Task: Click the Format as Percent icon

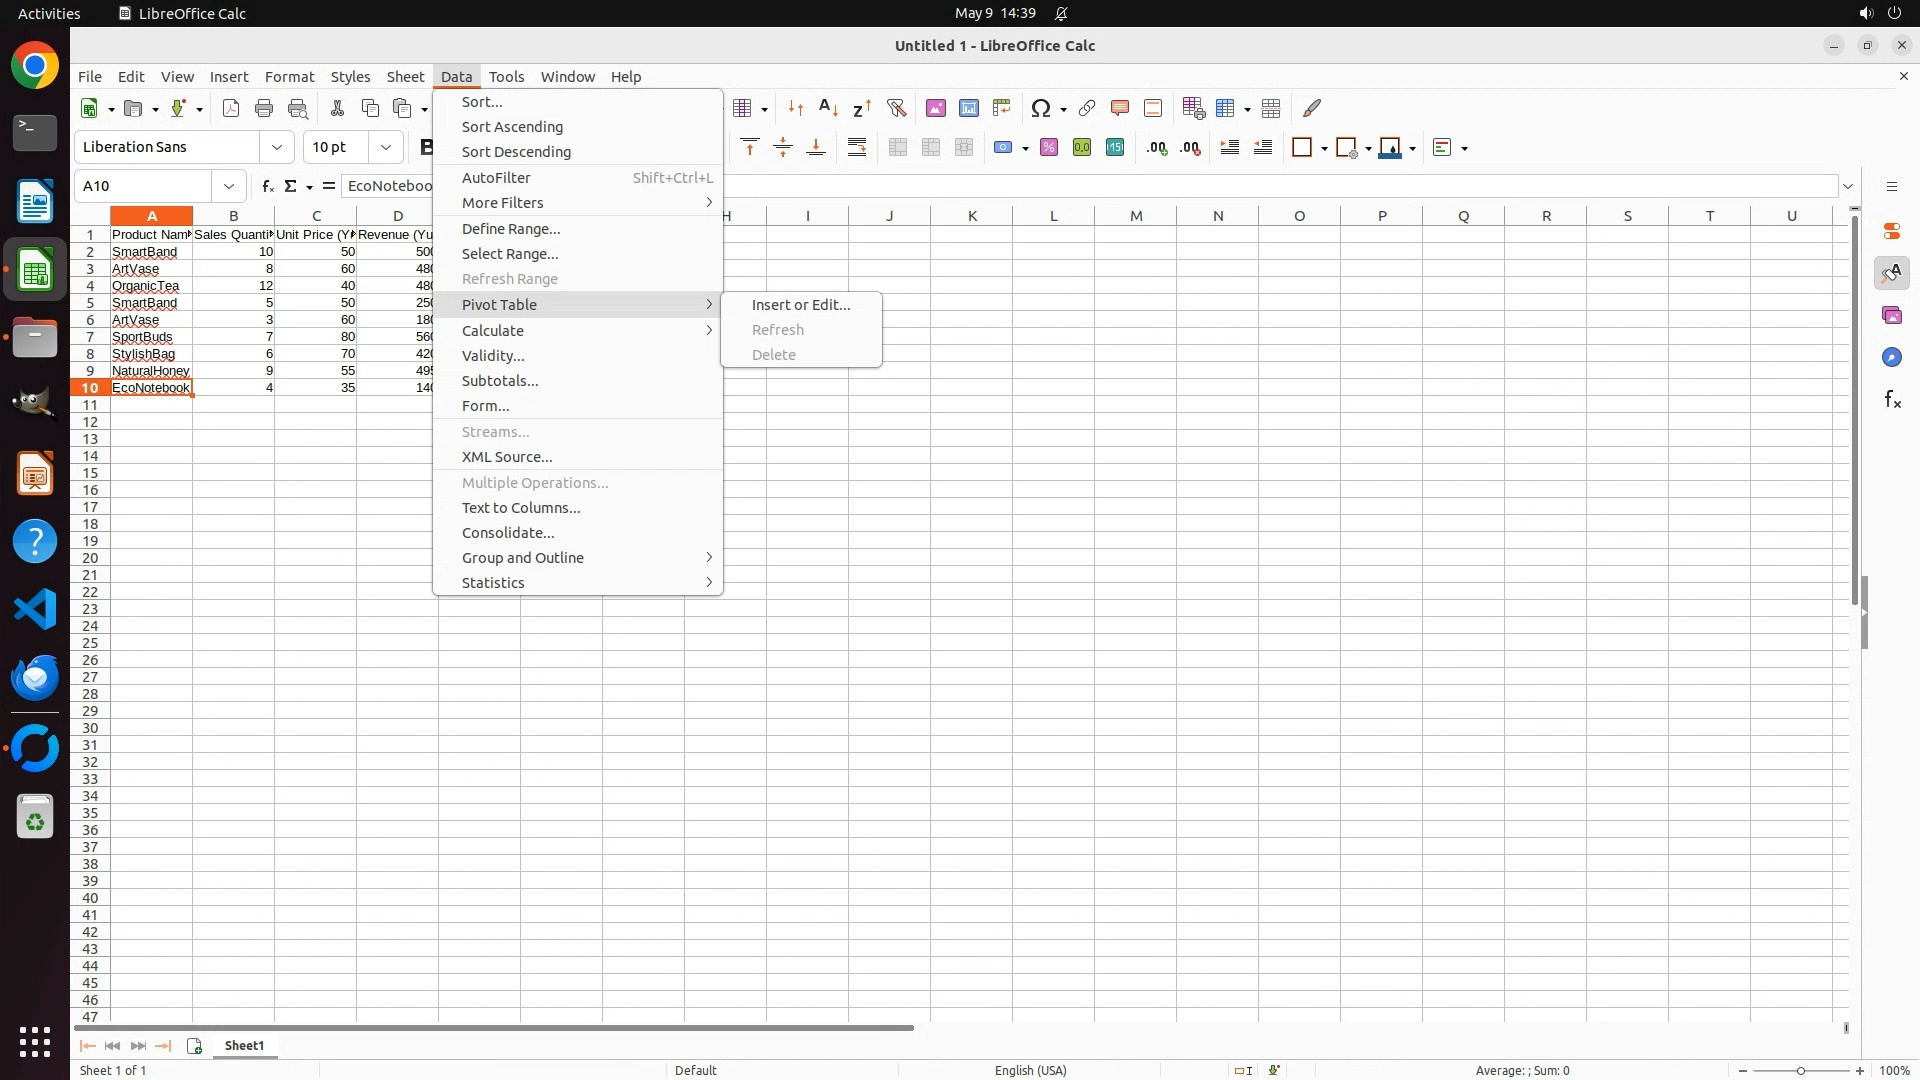Action: pyautogui.click(x=1049, y=147)
